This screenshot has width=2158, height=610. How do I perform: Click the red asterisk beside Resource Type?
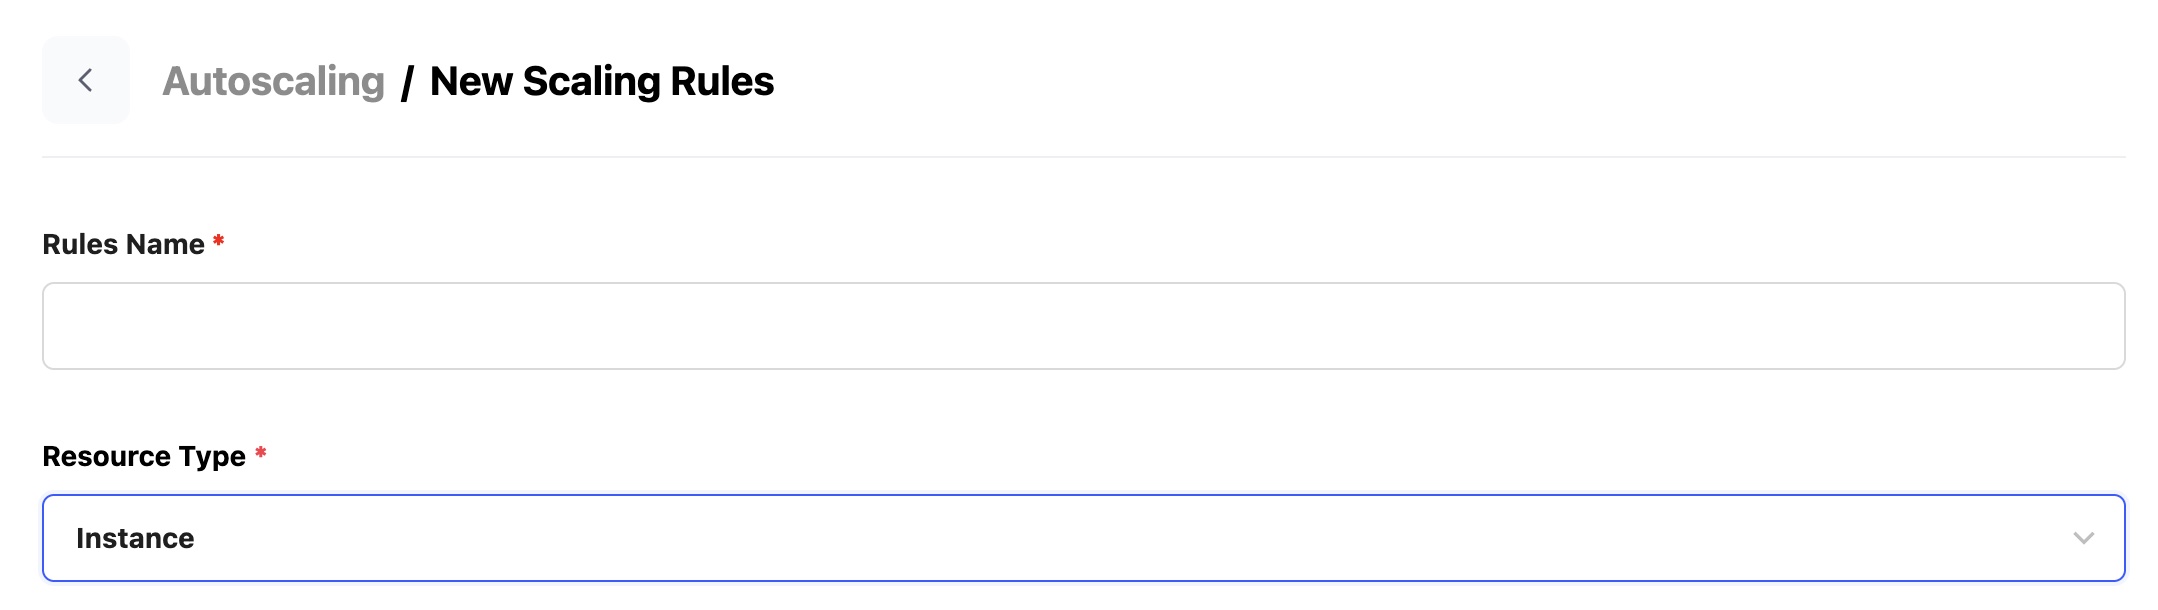tap(260, 453)
